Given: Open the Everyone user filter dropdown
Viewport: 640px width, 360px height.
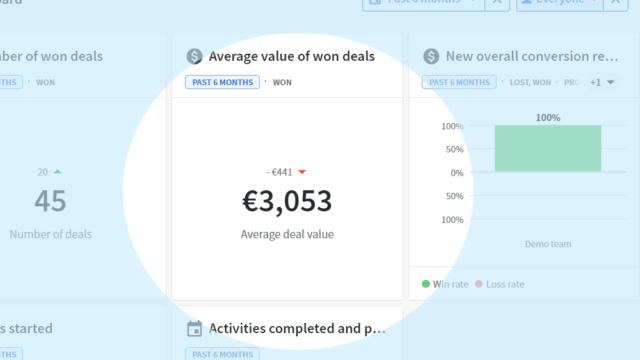Looking at the screenshot, I should click(560, 2).
